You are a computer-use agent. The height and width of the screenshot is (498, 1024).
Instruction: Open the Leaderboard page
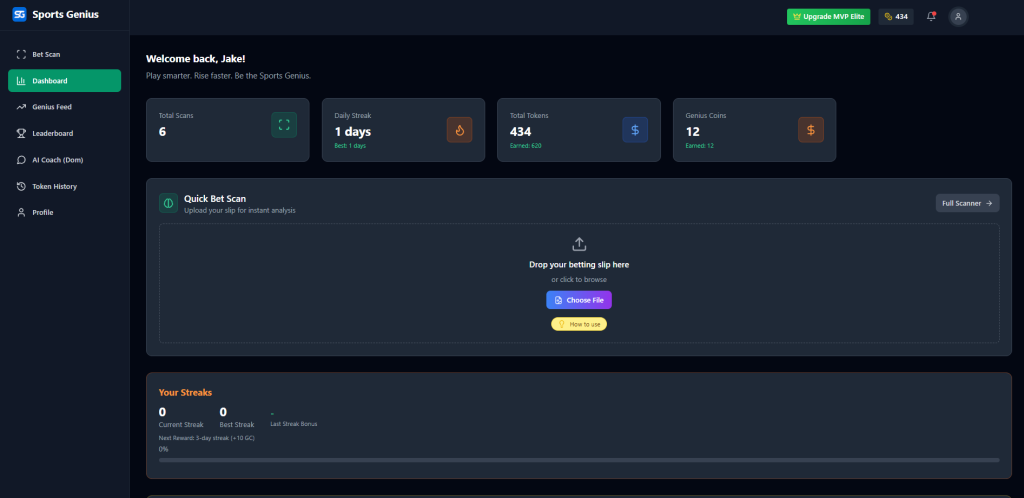tap(52, 133)
